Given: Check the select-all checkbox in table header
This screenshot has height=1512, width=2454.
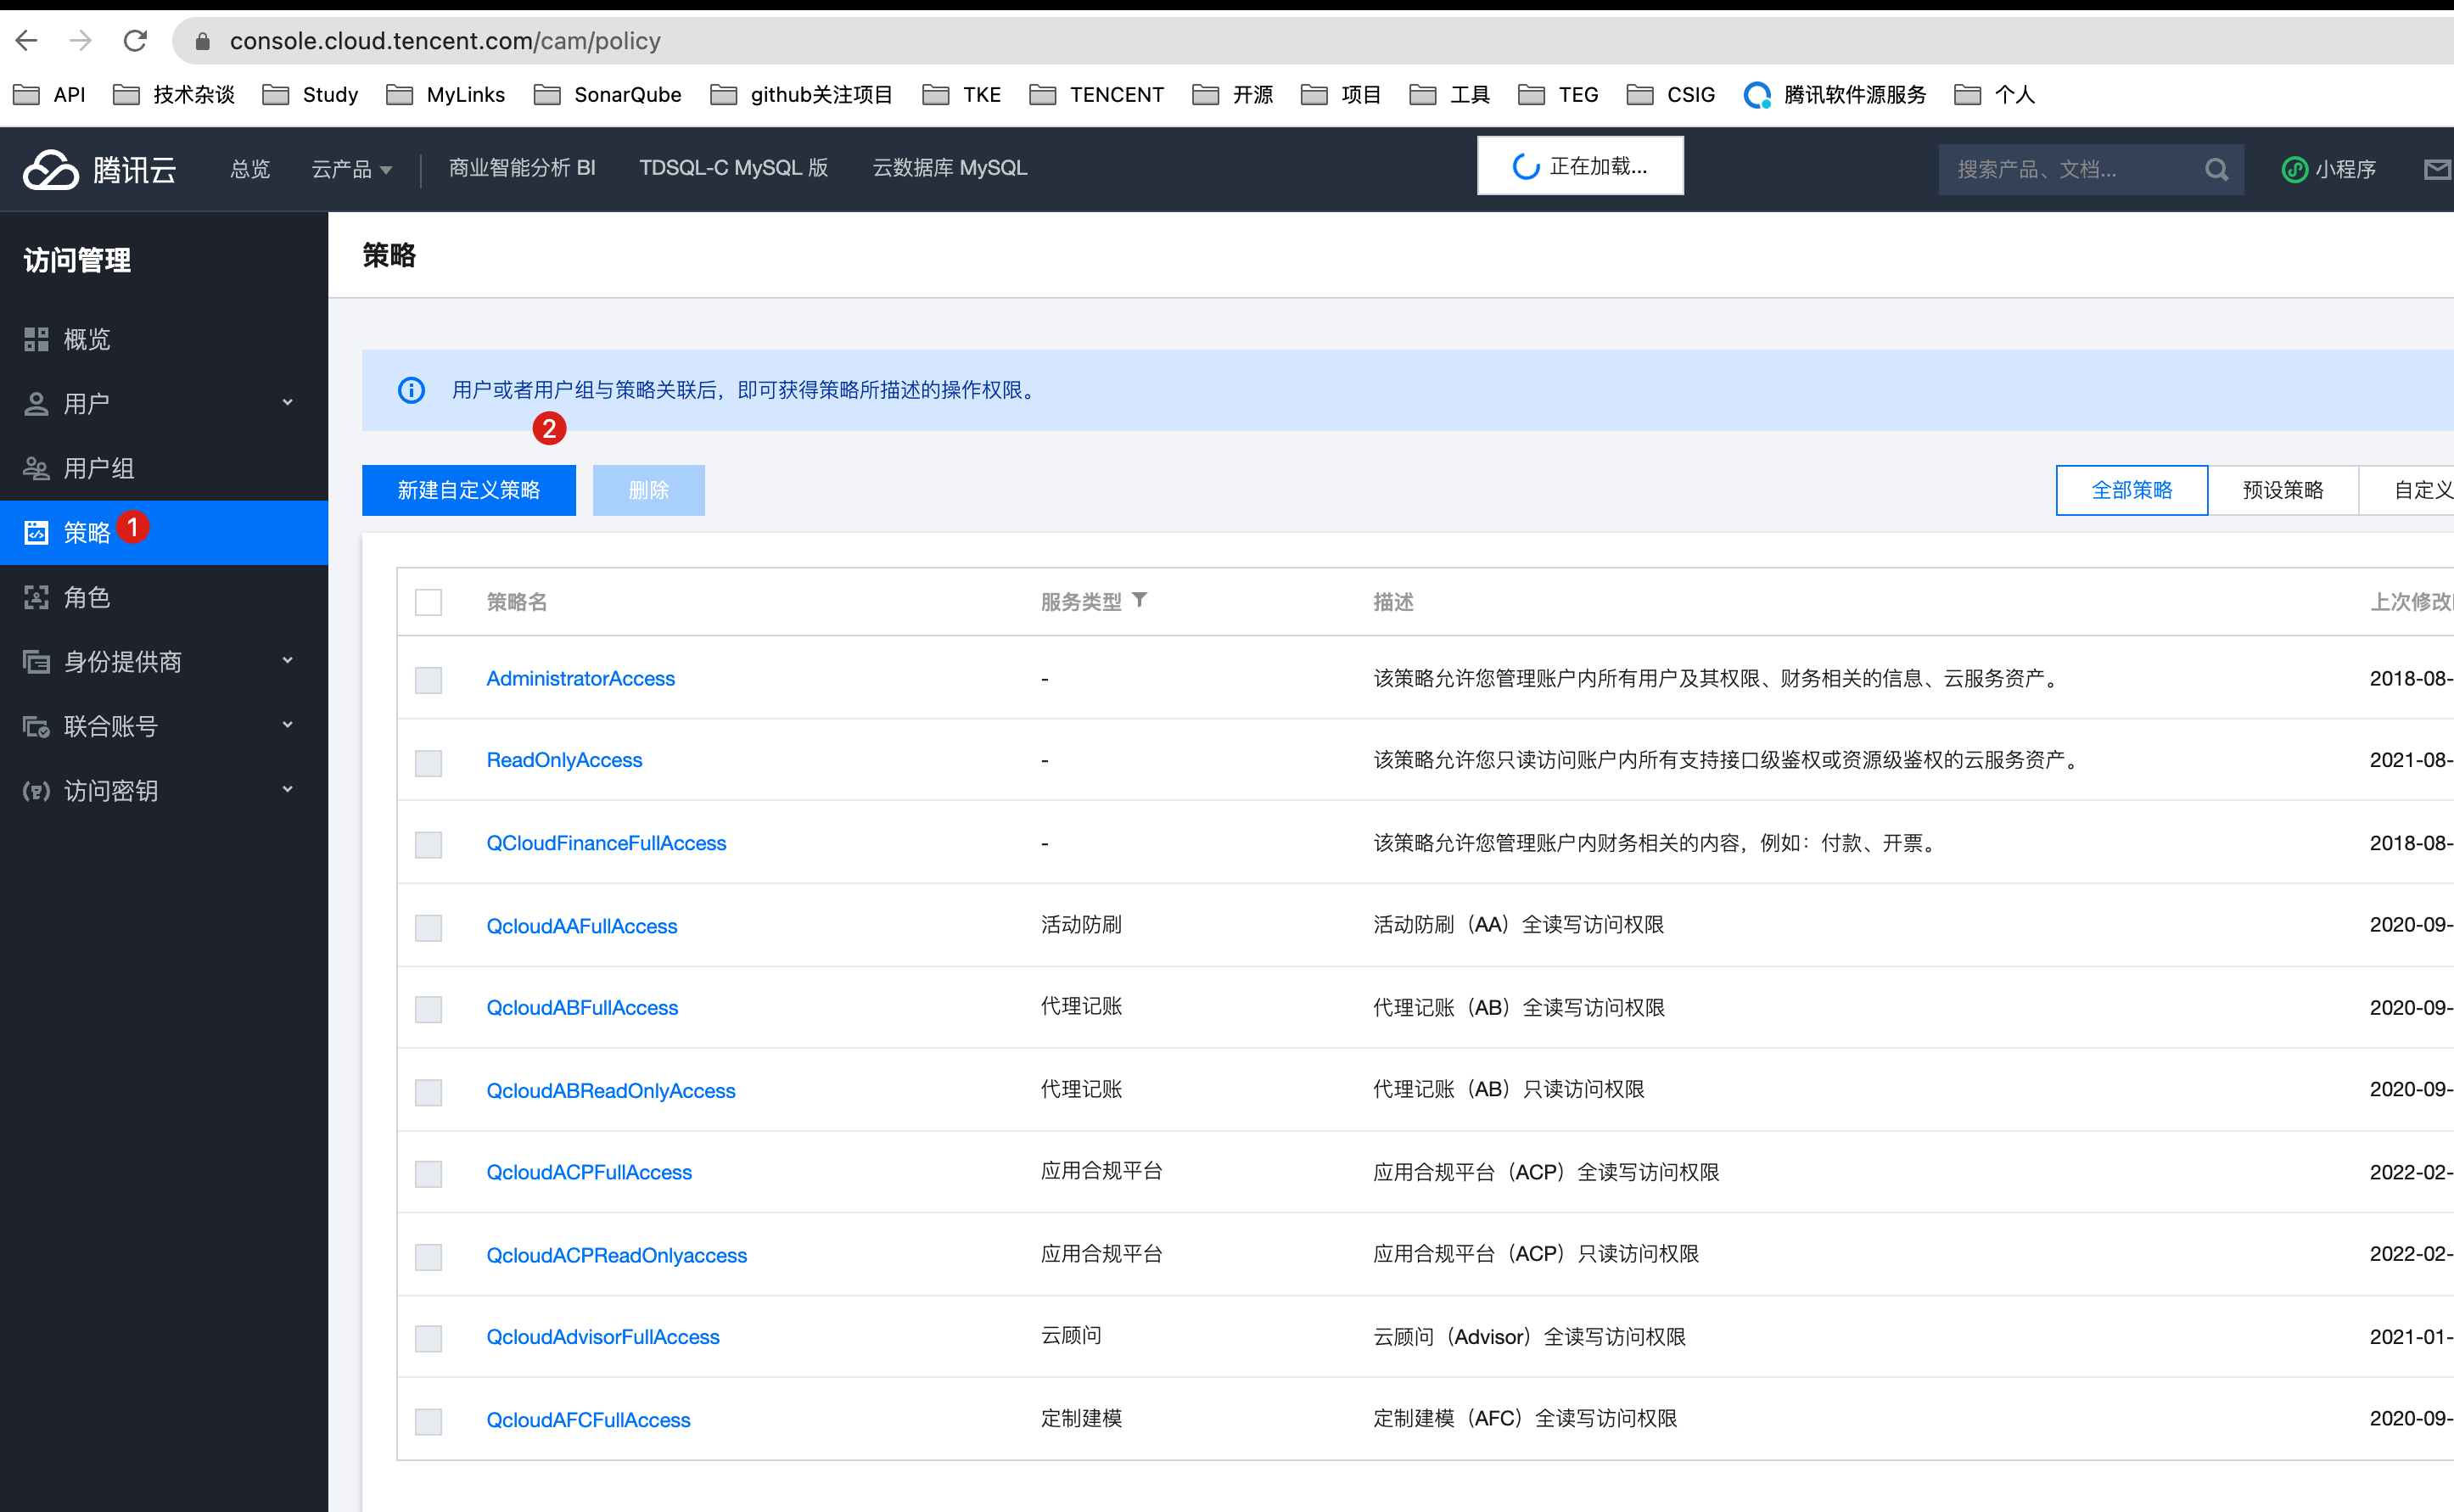Looking at the screenshot, I should 428,602.
